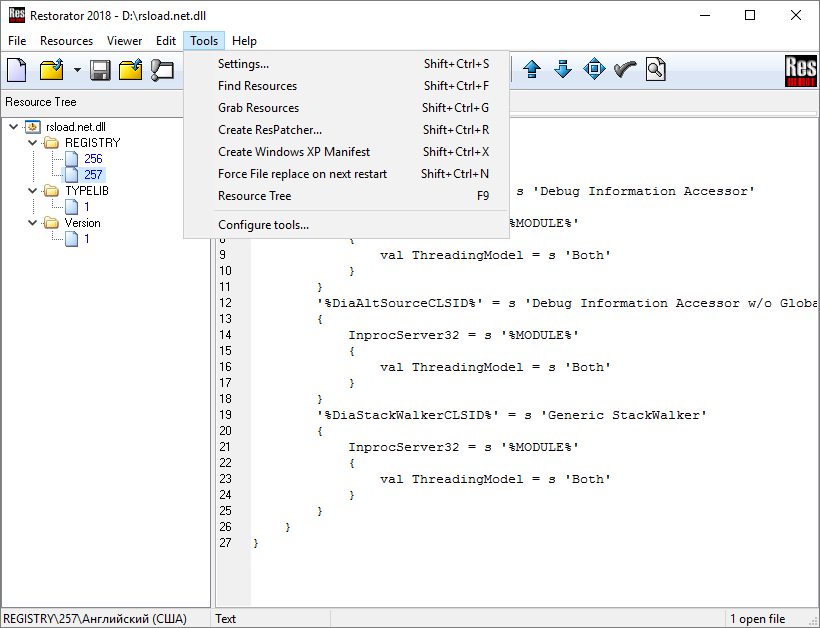This screenshot has width=820, height=628.
Task: Click the ResPatcher tool icon
Action: [x=162, y=70]
